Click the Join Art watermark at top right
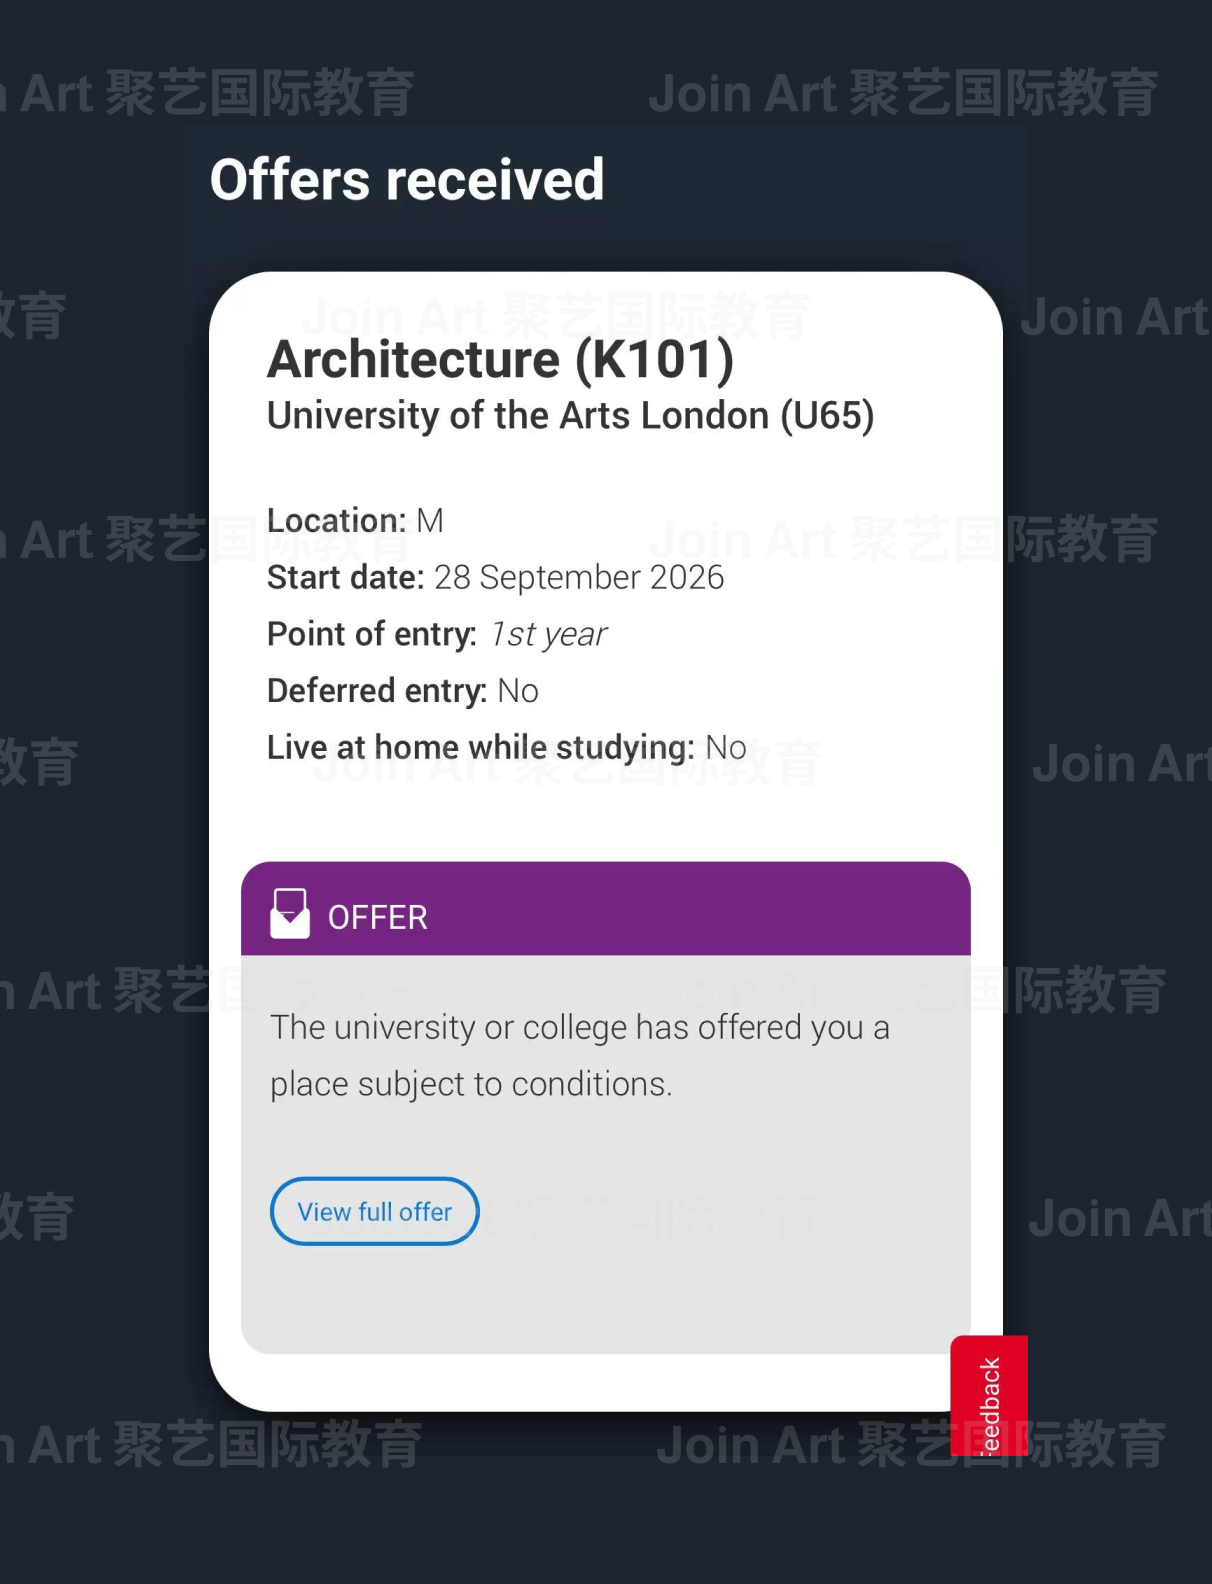 coord(903,95)
